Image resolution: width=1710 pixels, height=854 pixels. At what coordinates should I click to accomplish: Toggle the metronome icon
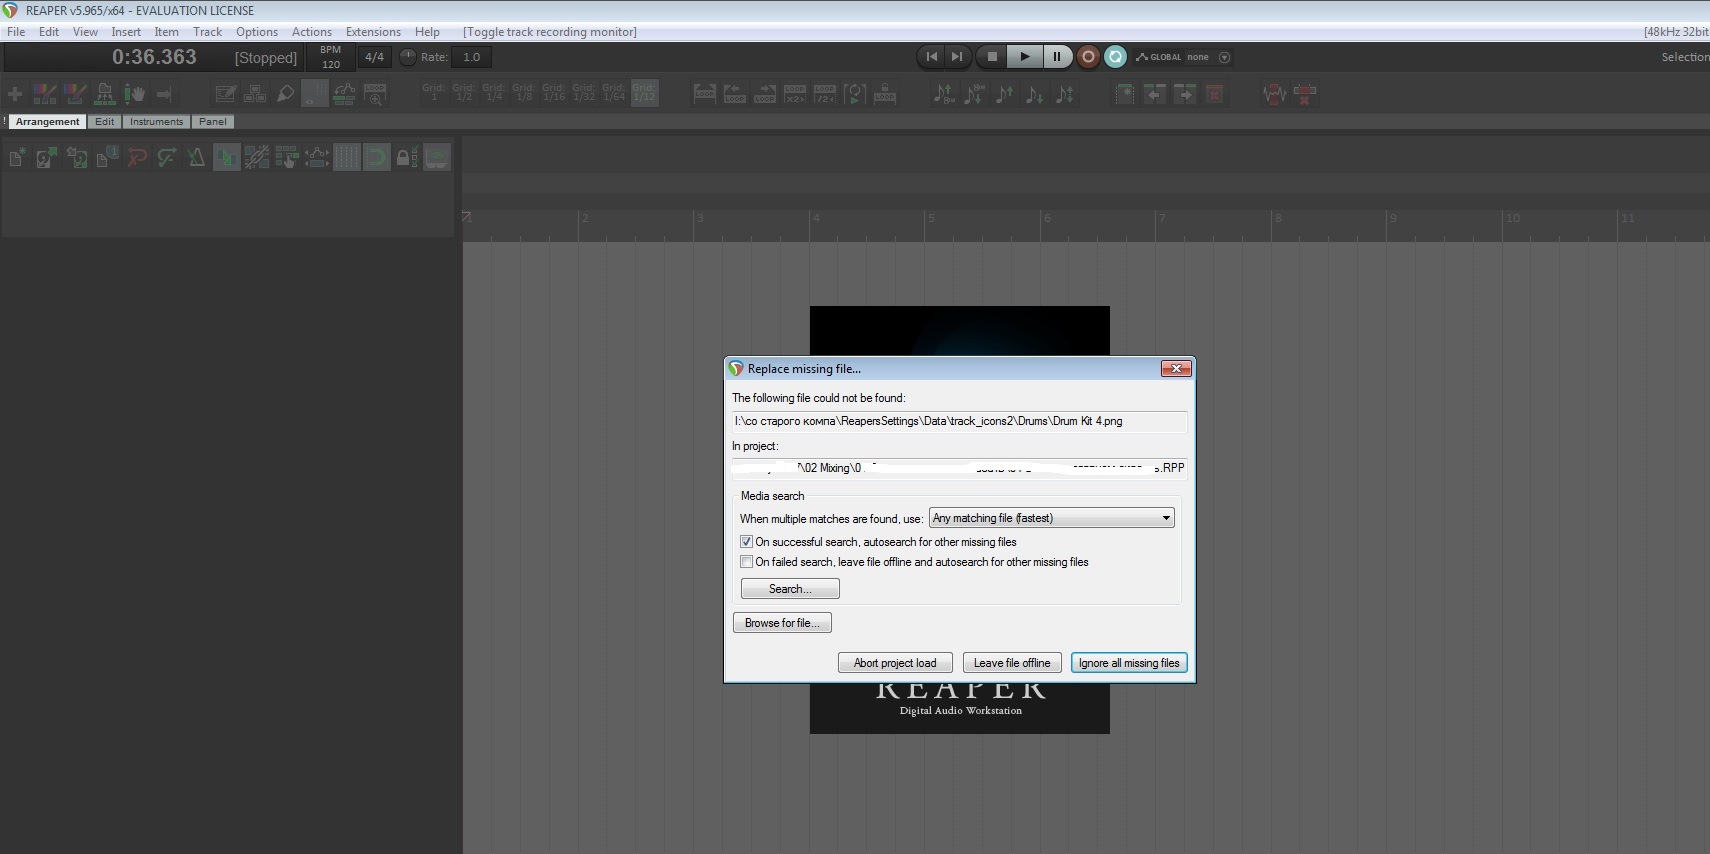click(x=196, y=157)
